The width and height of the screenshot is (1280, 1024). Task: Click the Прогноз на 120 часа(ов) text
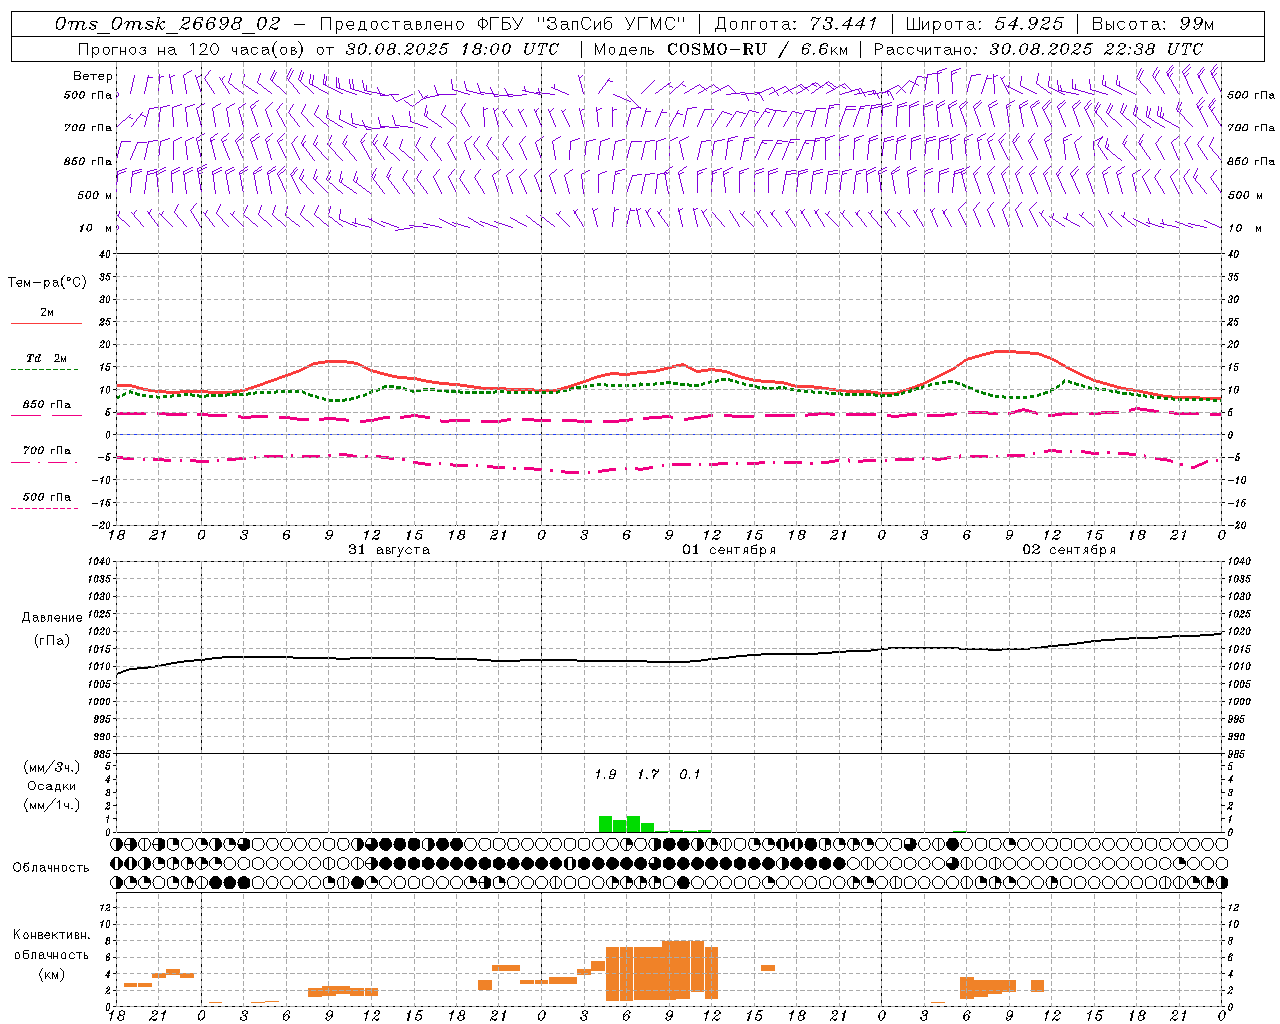(x=190, y=49)
